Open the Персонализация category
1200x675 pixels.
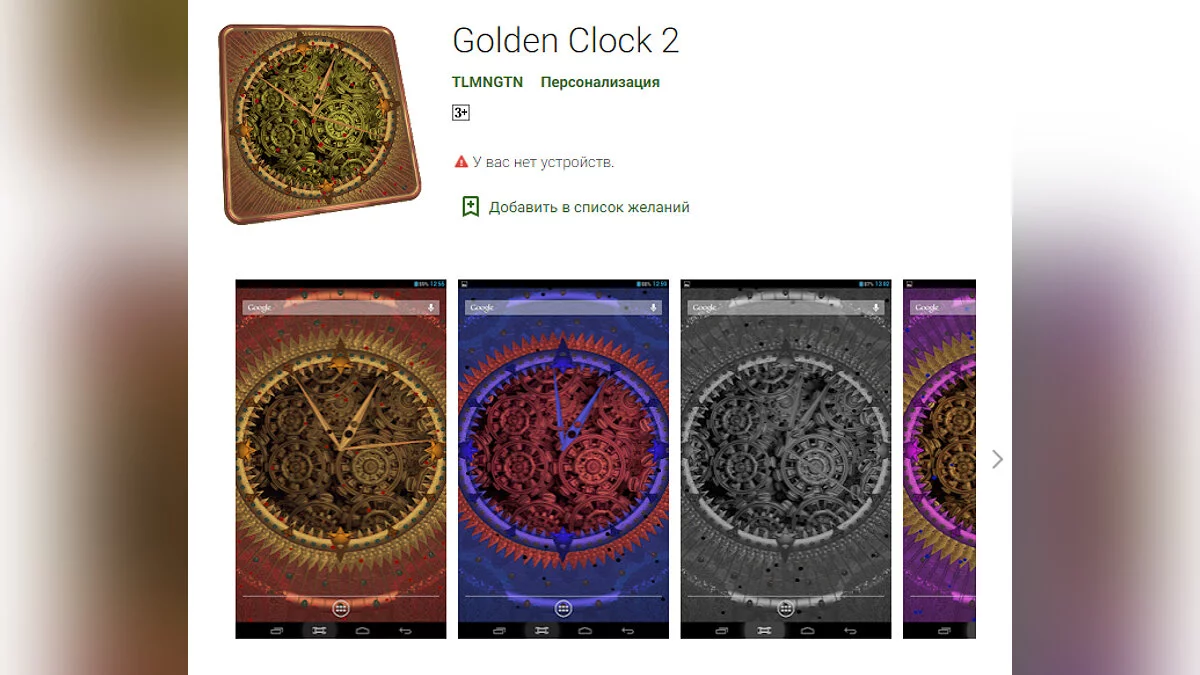coord(600,82)
